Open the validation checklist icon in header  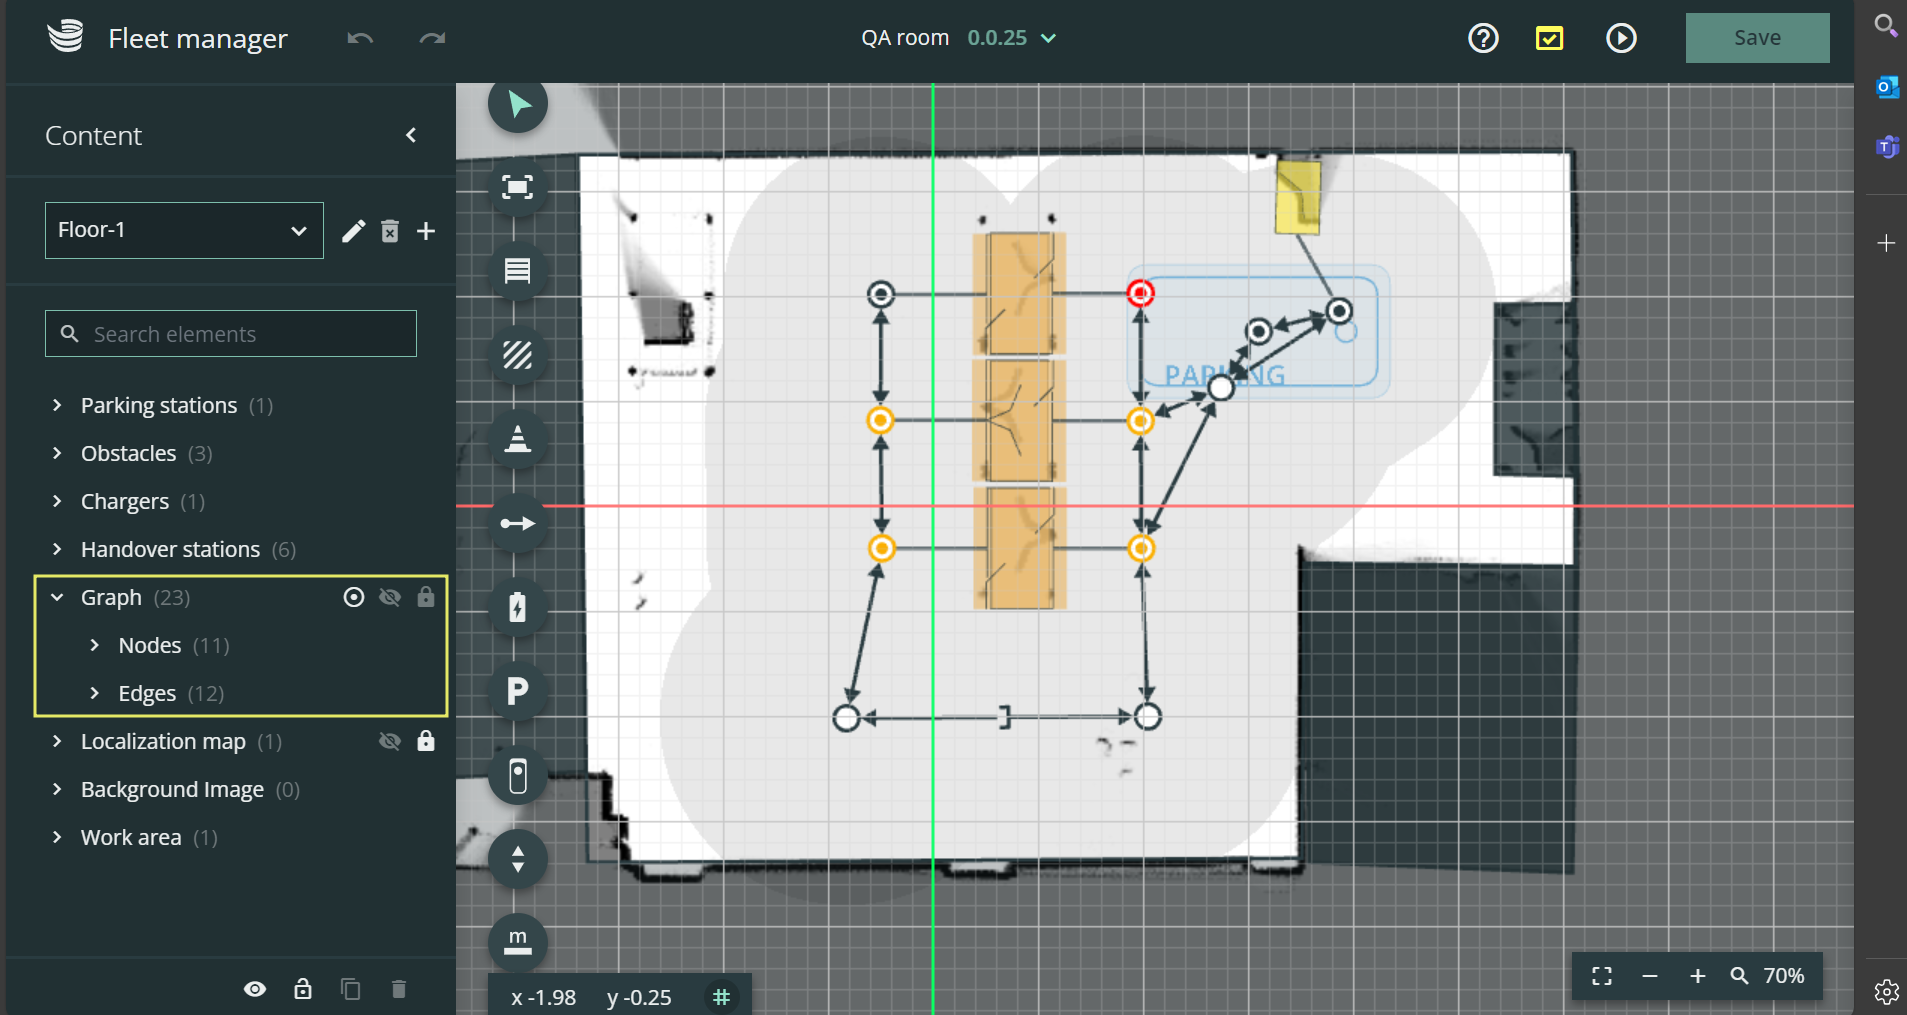1549,38
